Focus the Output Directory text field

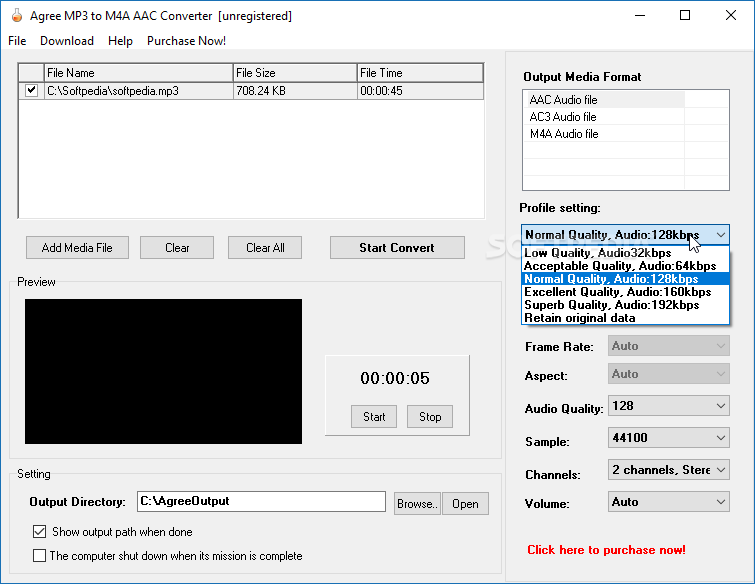point(261,501)
